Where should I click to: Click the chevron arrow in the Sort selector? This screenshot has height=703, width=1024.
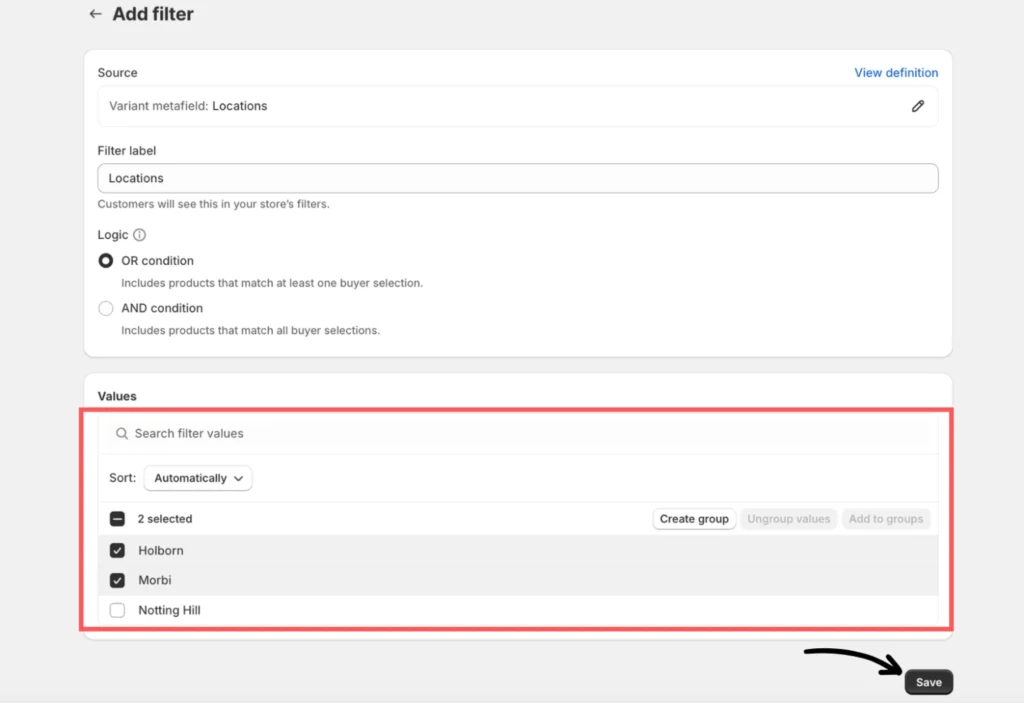(x=239, y=479)
